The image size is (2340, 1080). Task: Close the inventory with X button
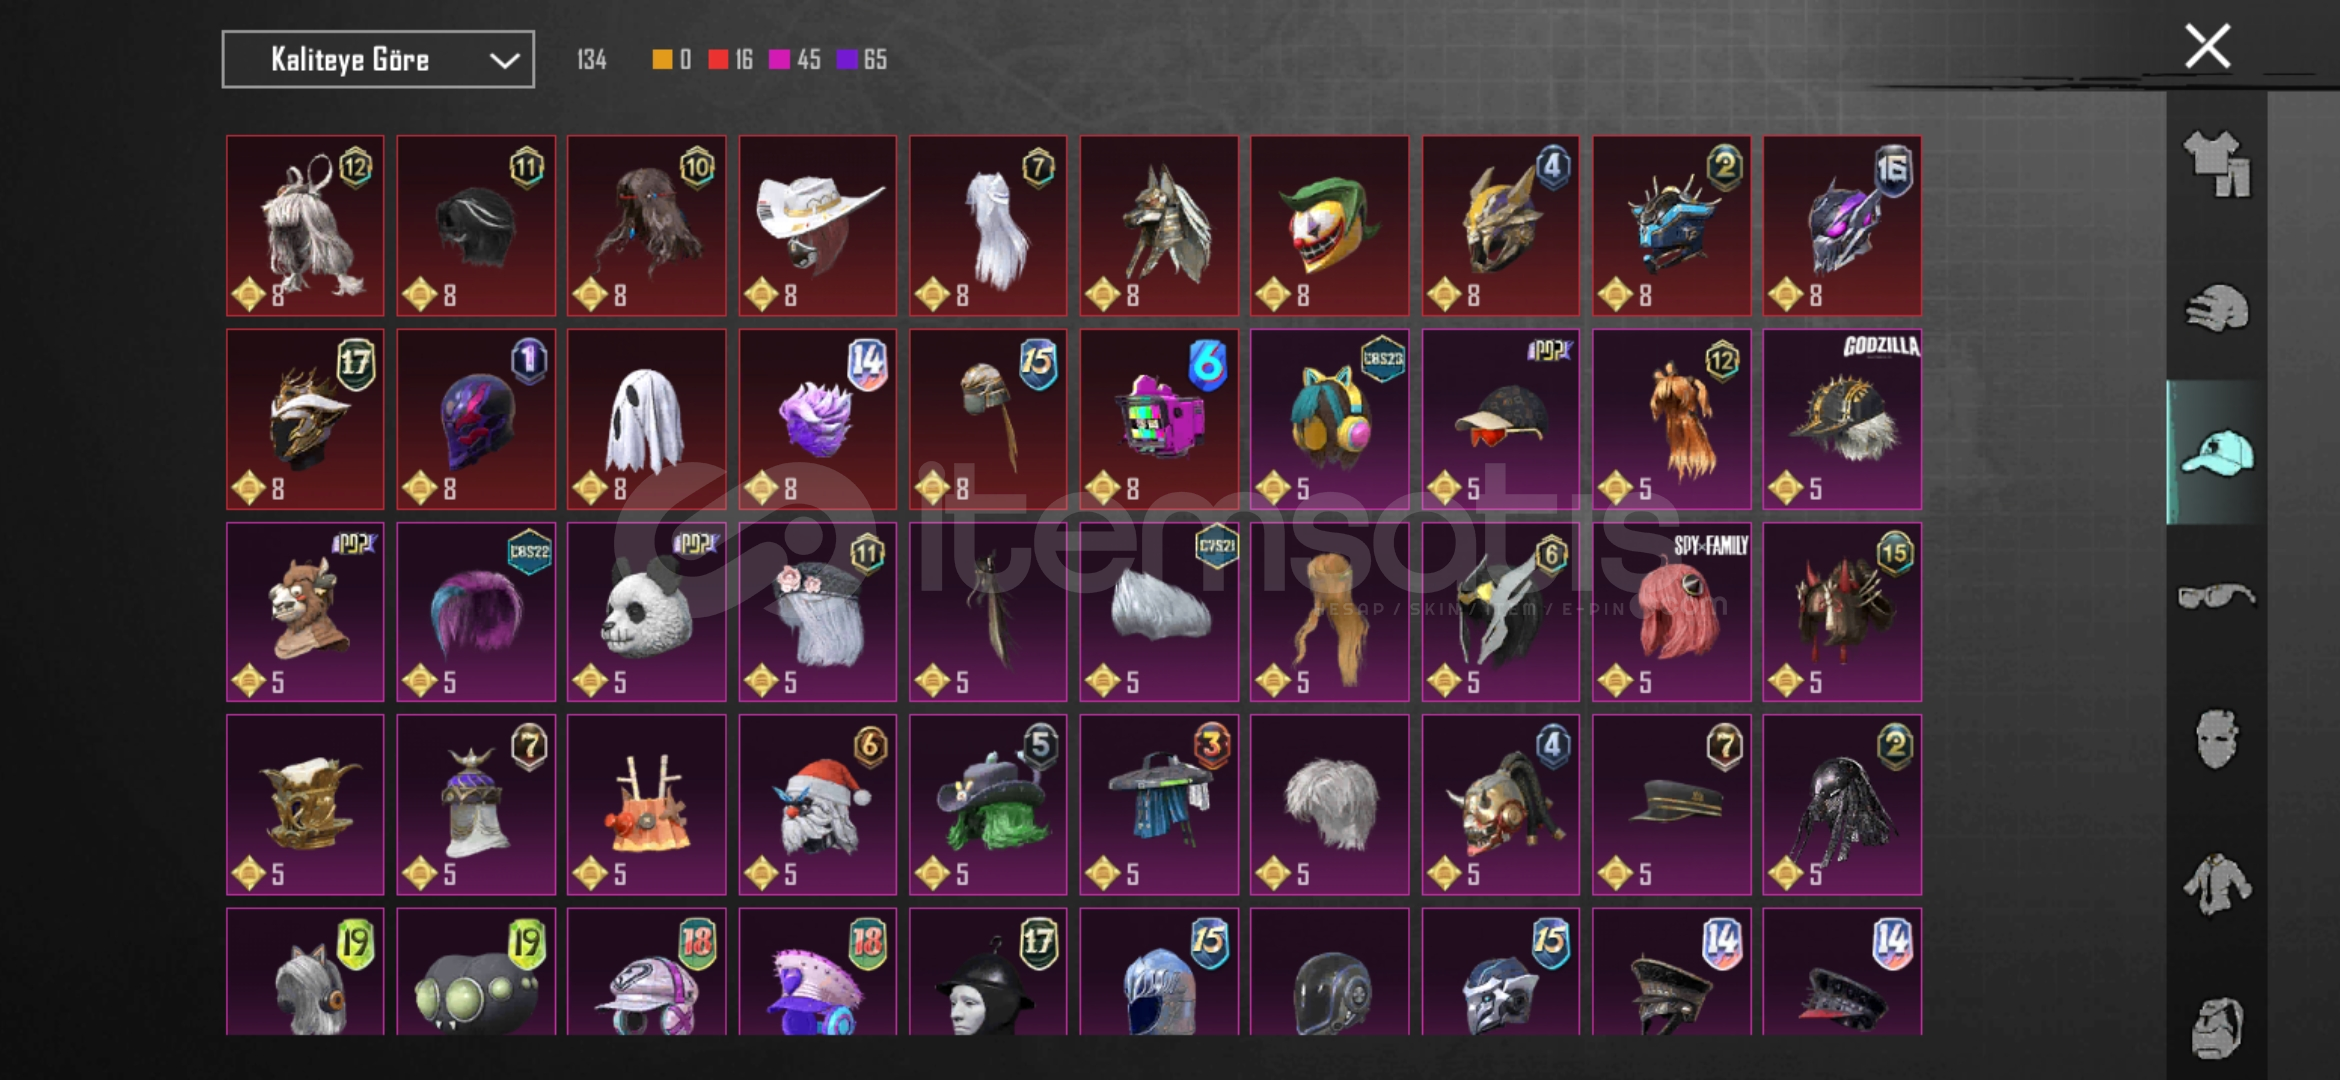2208,46
